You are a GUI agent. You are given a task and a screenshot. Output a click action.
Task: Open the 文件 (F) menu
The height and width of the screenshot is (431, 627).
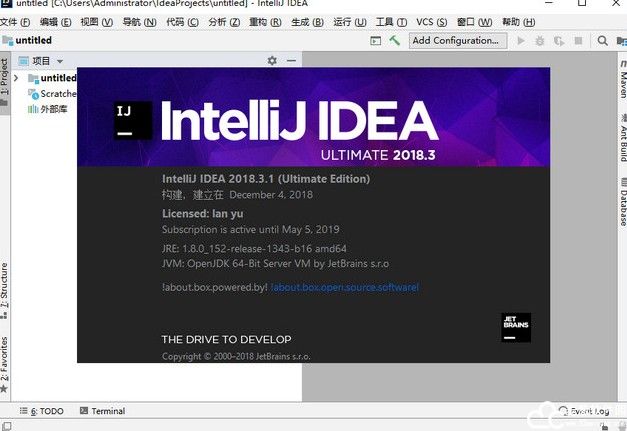[x=16, y=21]
